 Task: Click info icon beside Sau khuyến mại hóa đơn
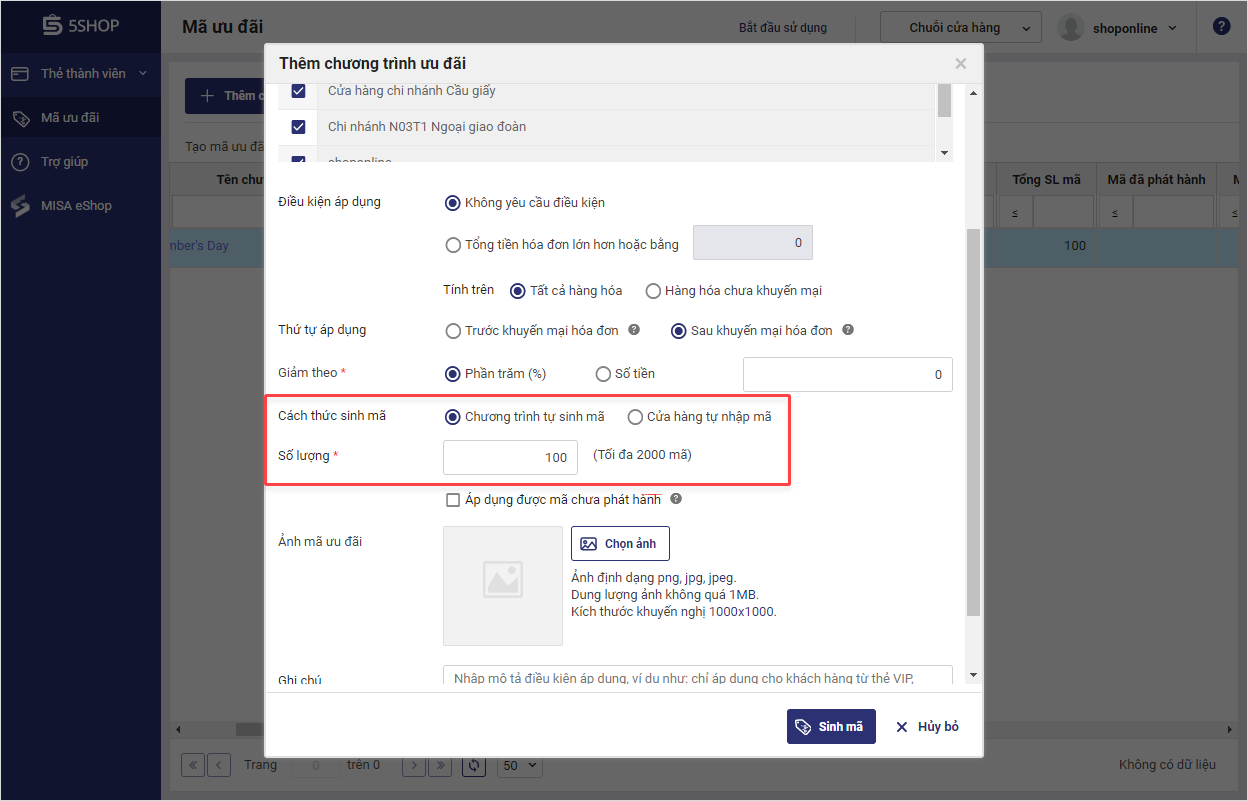coord(848,330)
